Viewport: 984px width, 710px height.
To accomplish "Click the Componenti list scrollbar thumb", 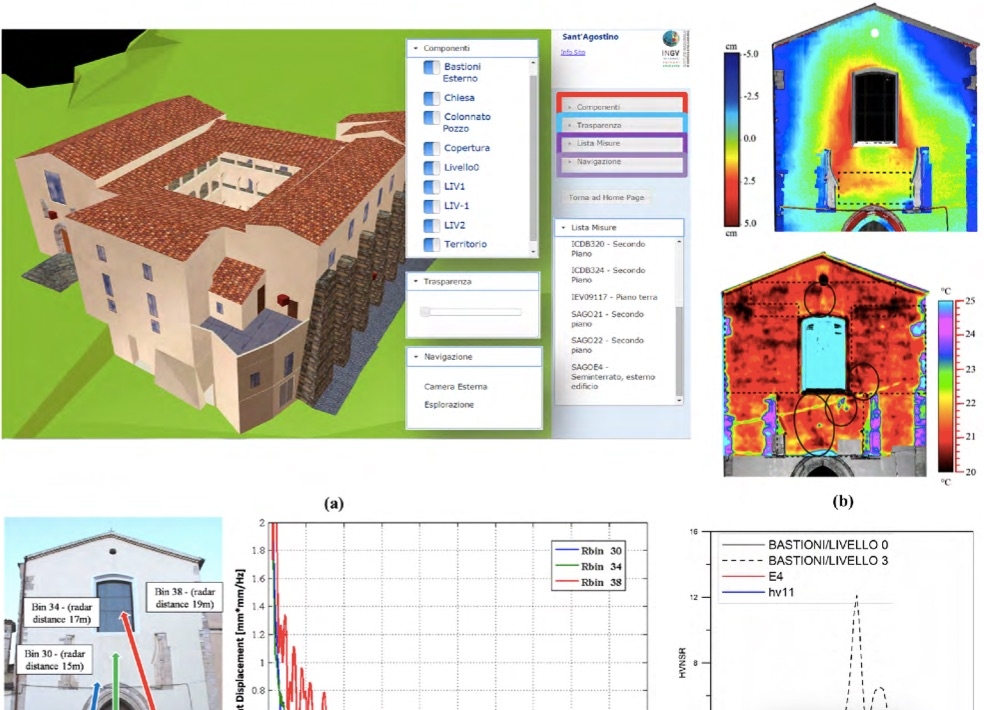I will pyautogui.click(x=533, y=157).
